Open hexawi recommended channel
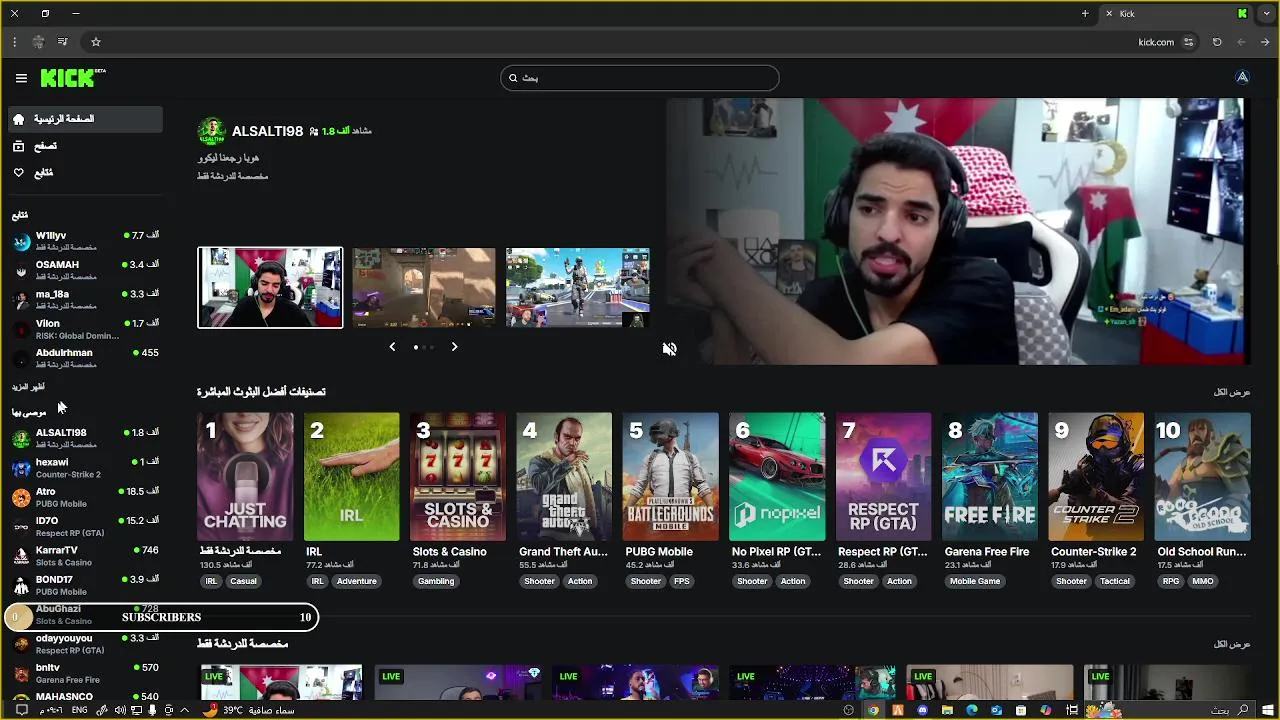 pyautogui.click(x=84, y=468)
